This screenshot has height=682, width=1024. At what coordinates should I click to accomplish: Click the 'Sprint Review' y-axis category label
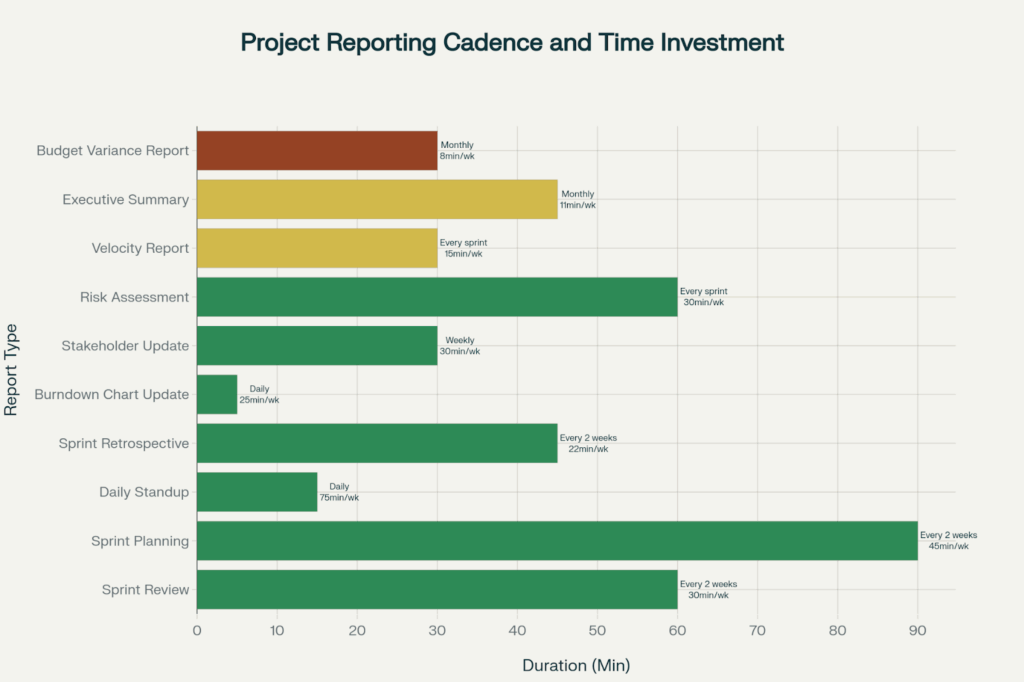(145, 590)
